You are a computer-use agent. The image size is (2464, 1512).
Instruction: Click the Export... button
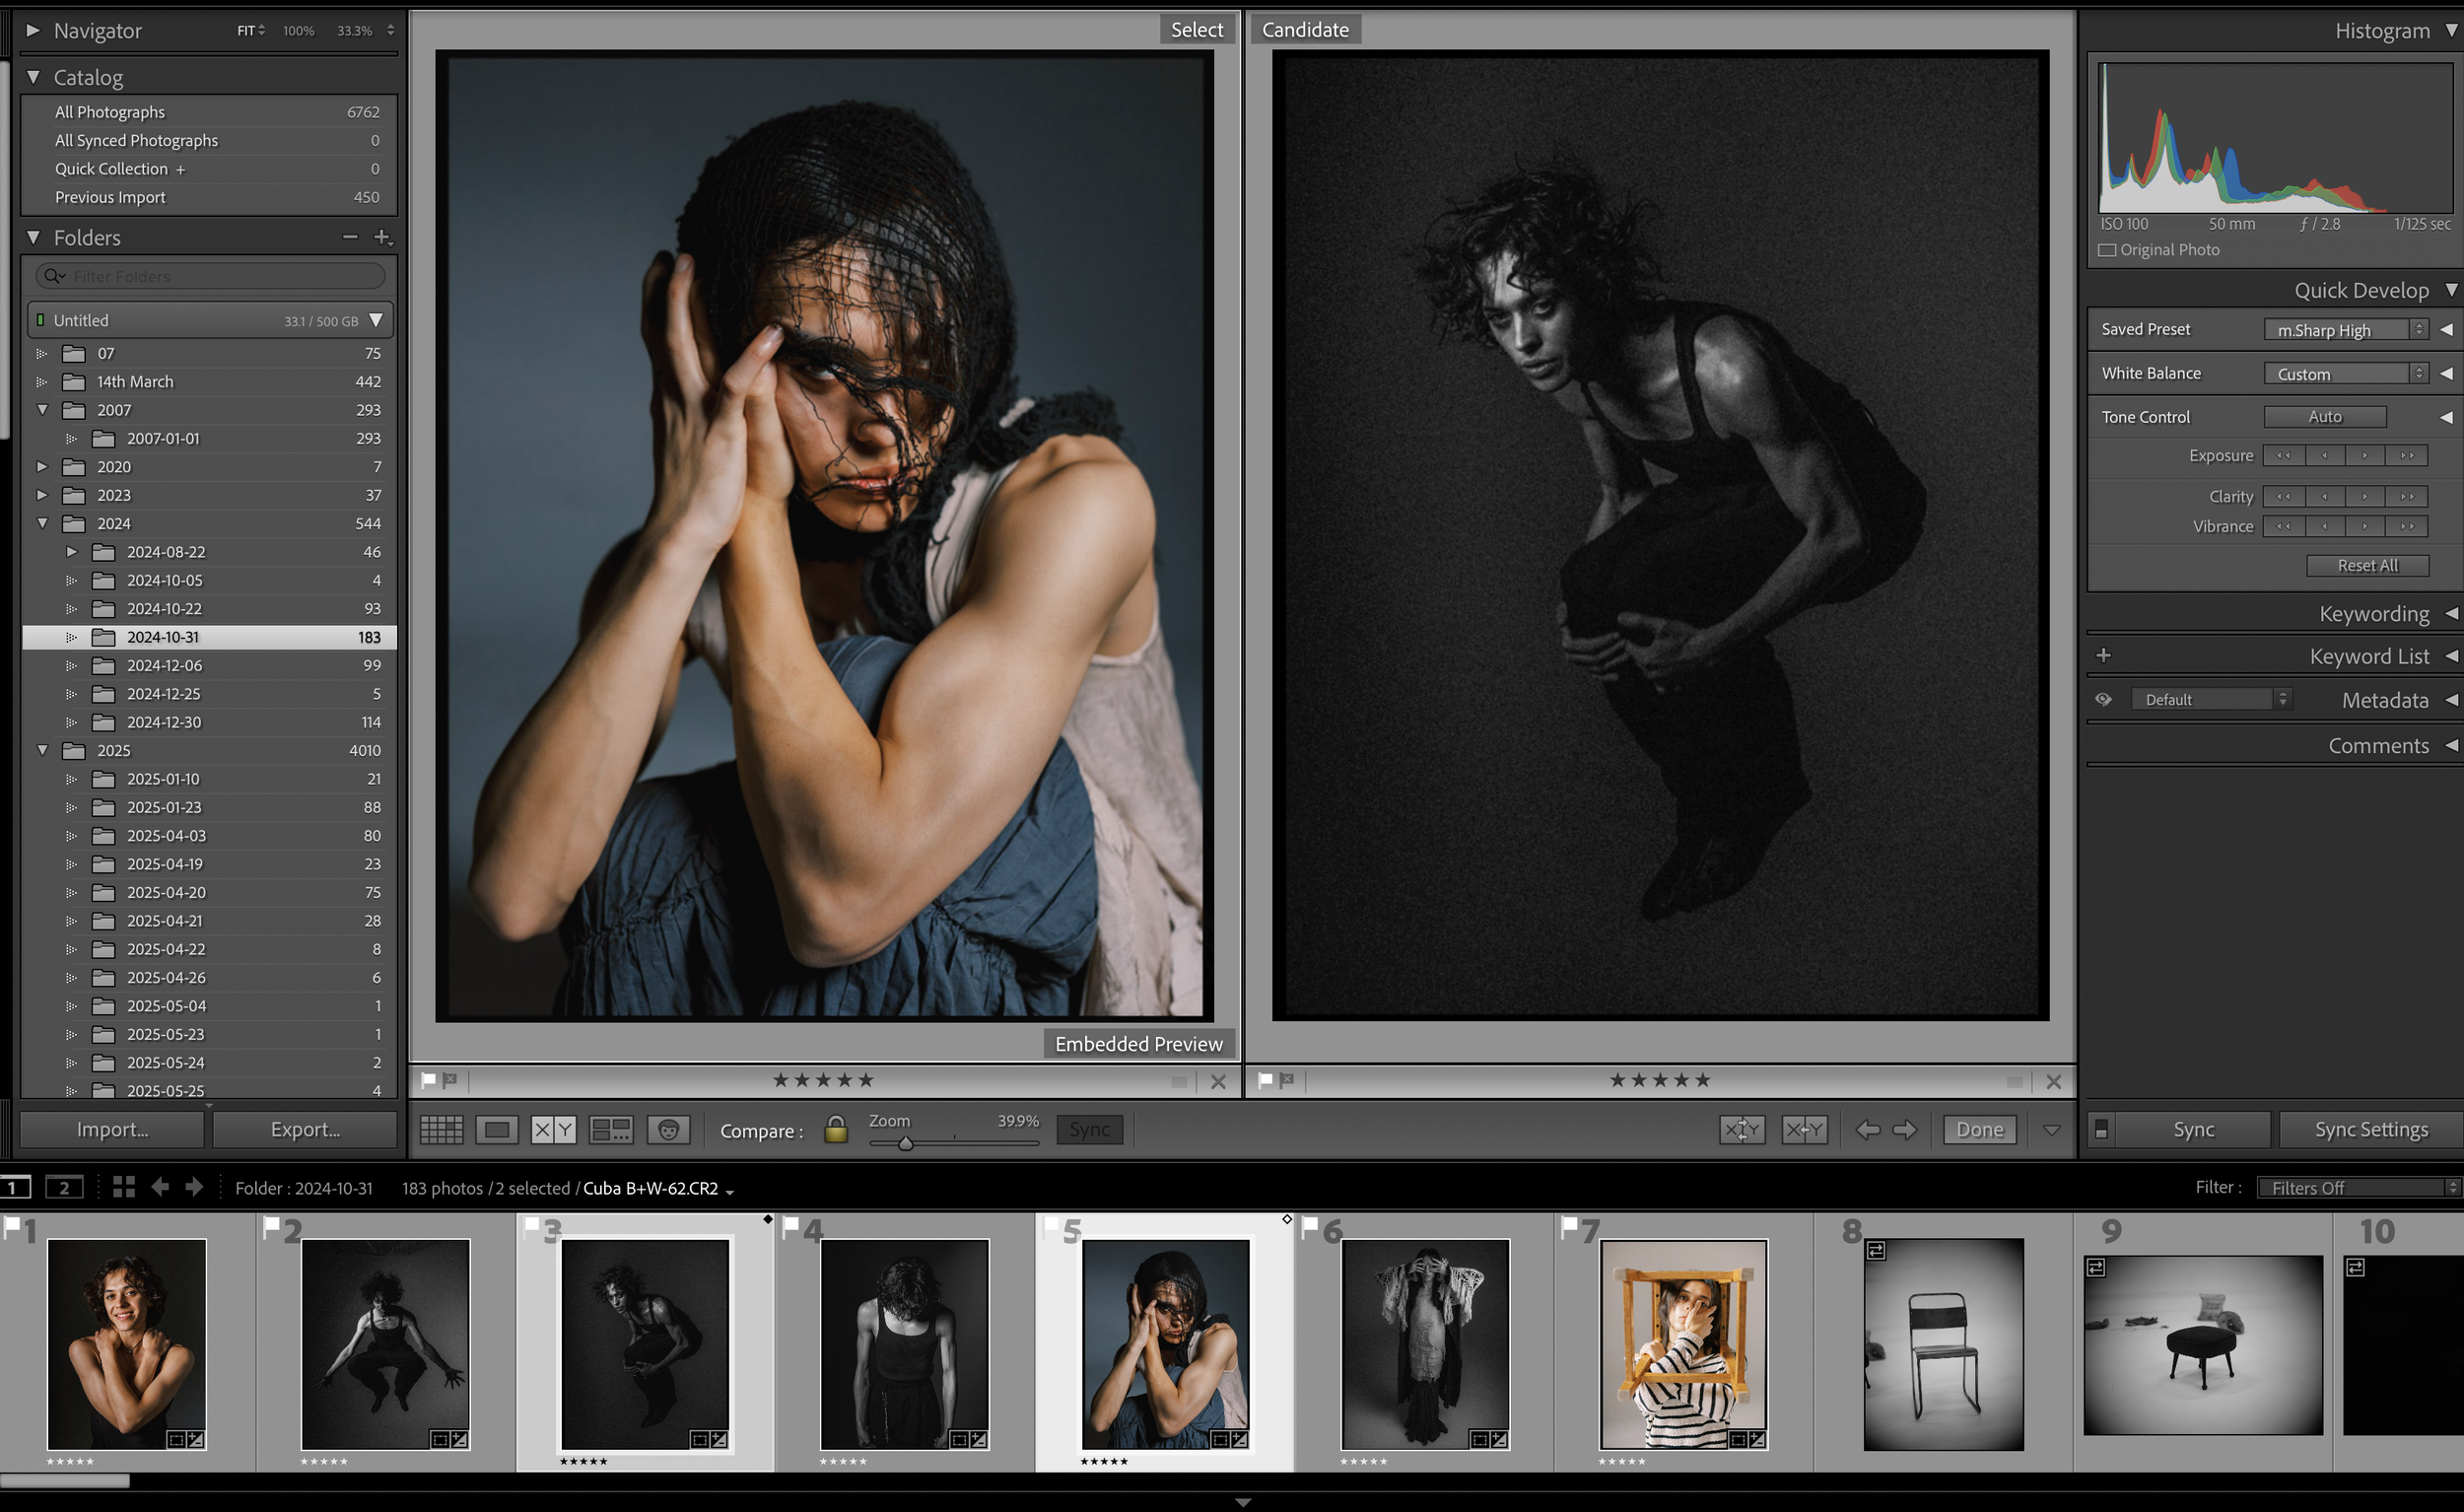tap(305, 1130)
